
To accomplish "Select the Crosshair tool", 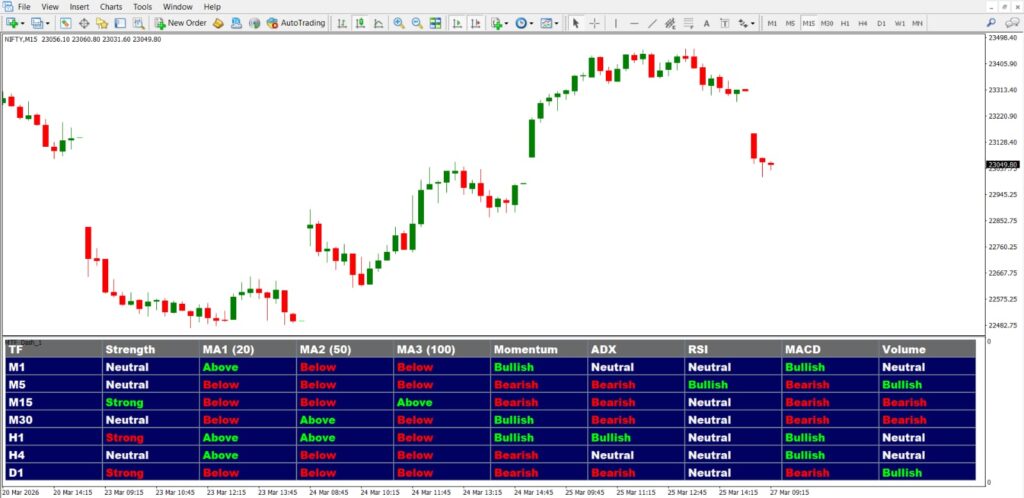I will (x=594, y=22).
